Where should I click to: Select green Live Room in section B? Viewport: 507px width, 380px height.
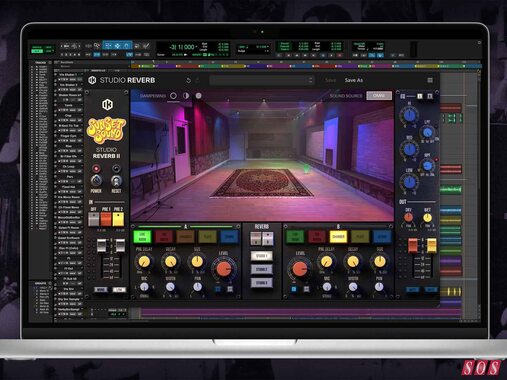click(295, 237)
